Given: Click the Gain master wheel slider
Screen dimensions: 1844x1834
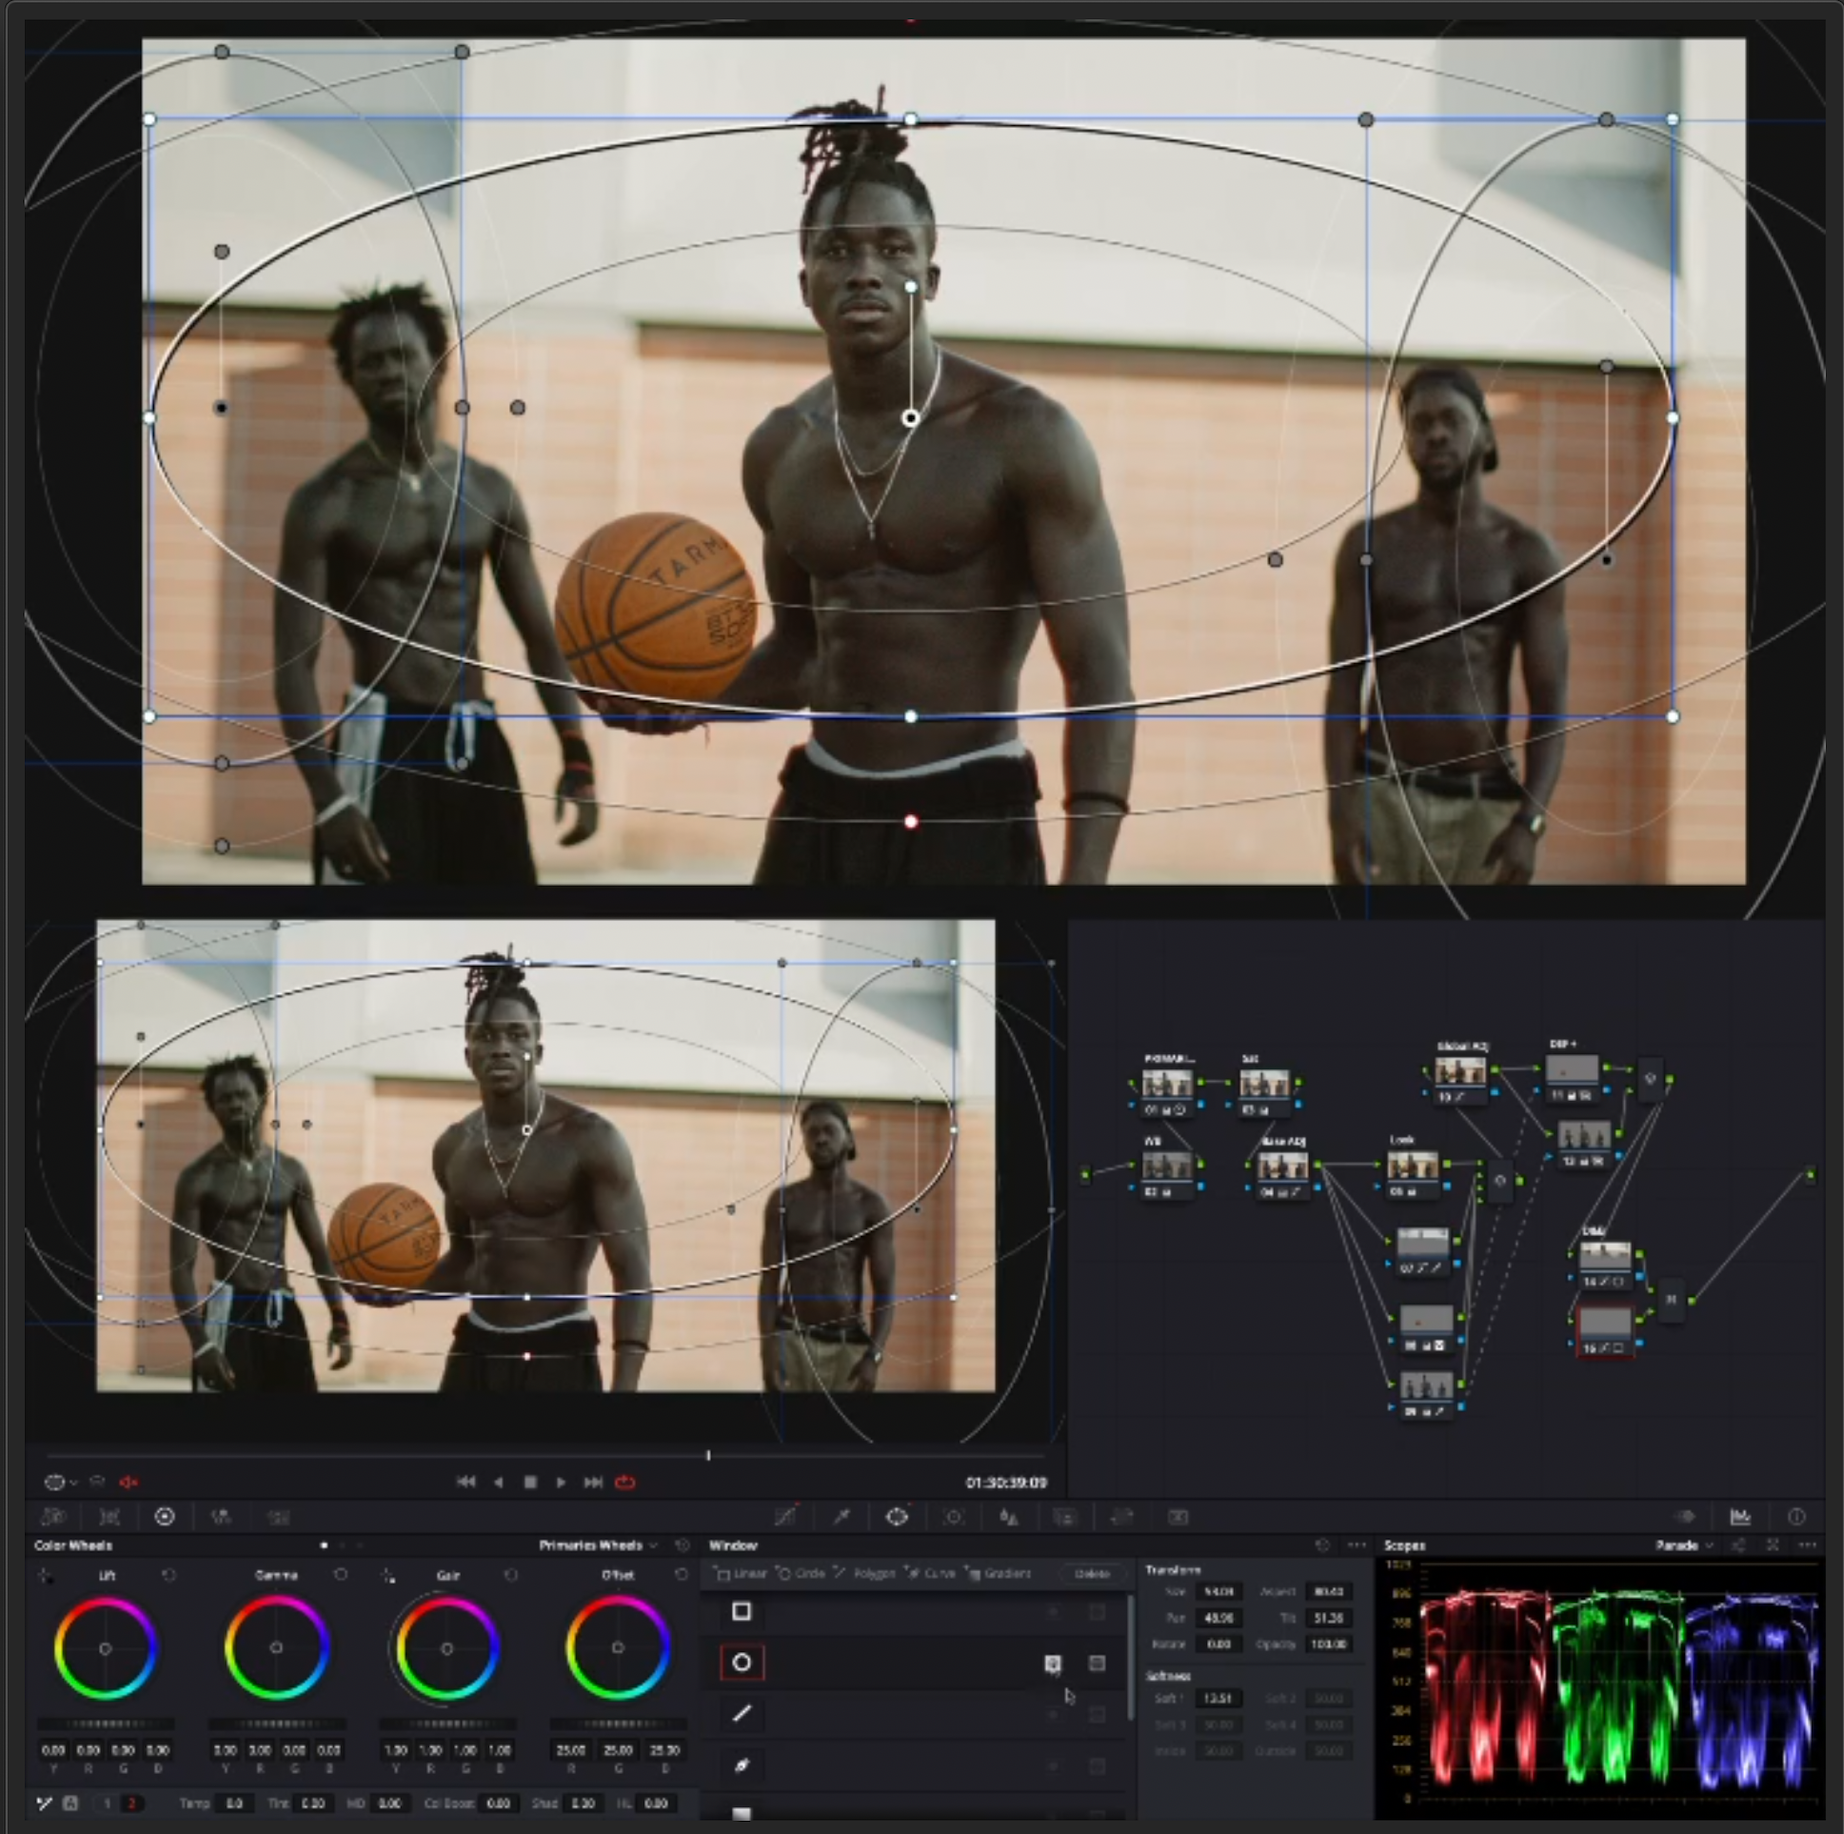Looking at the screenshot, I should [x=447, y=1723].
